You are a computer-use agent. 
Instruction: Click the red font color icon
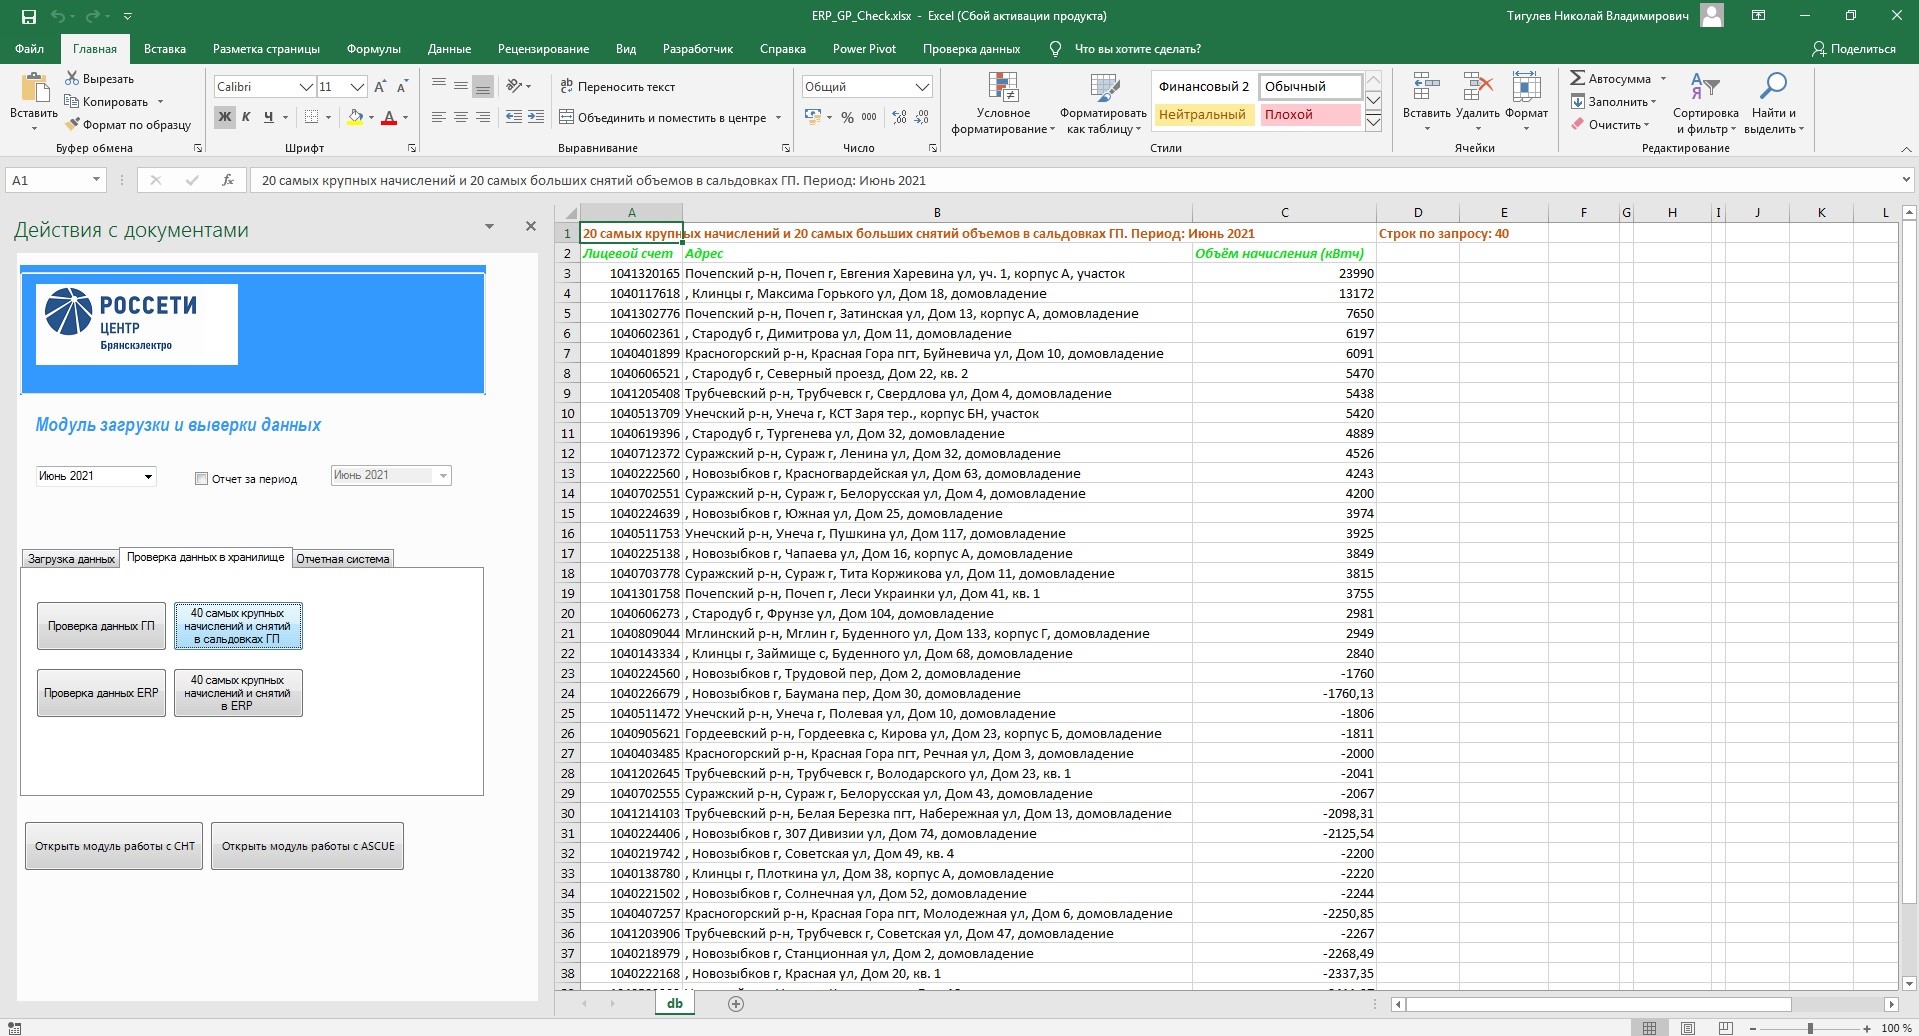(390, 117)
